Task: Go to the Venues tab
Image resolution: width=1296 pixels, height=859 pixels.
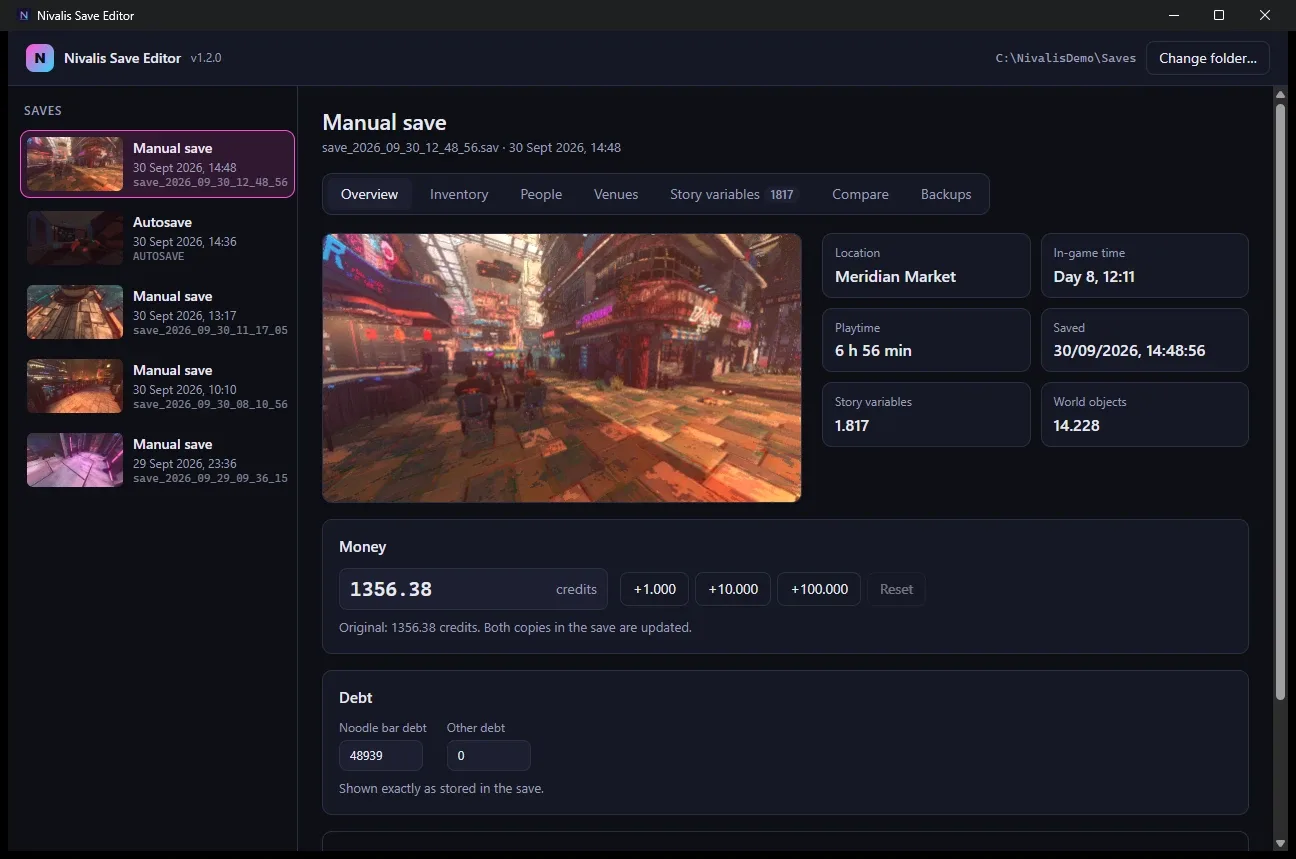Action: coord(616,194)
